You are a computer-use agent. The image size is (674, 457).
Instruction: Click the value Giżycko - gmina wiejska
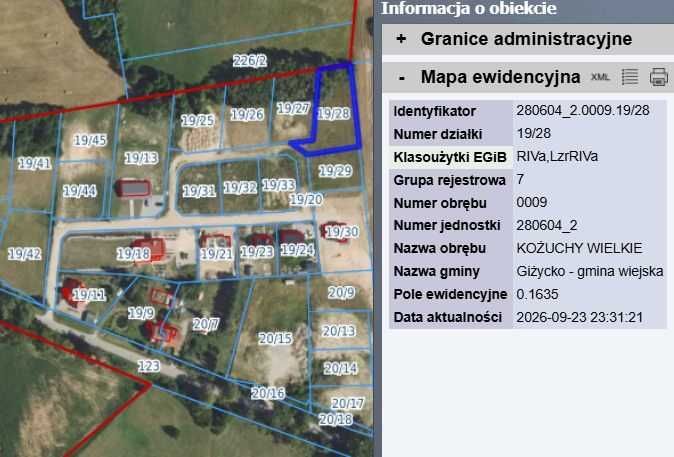590,271
